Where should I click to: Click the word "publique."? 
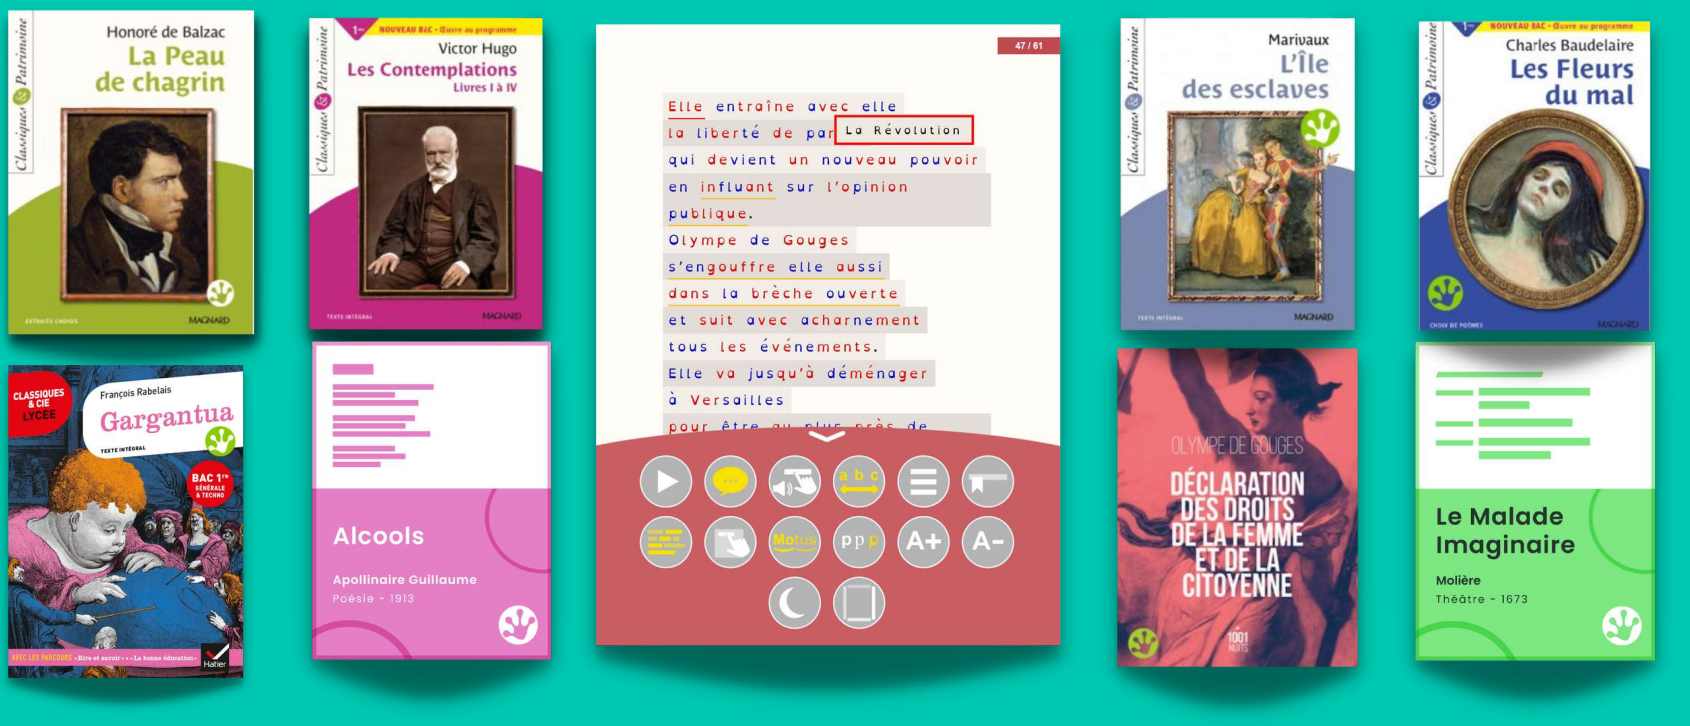coord(711,214)
